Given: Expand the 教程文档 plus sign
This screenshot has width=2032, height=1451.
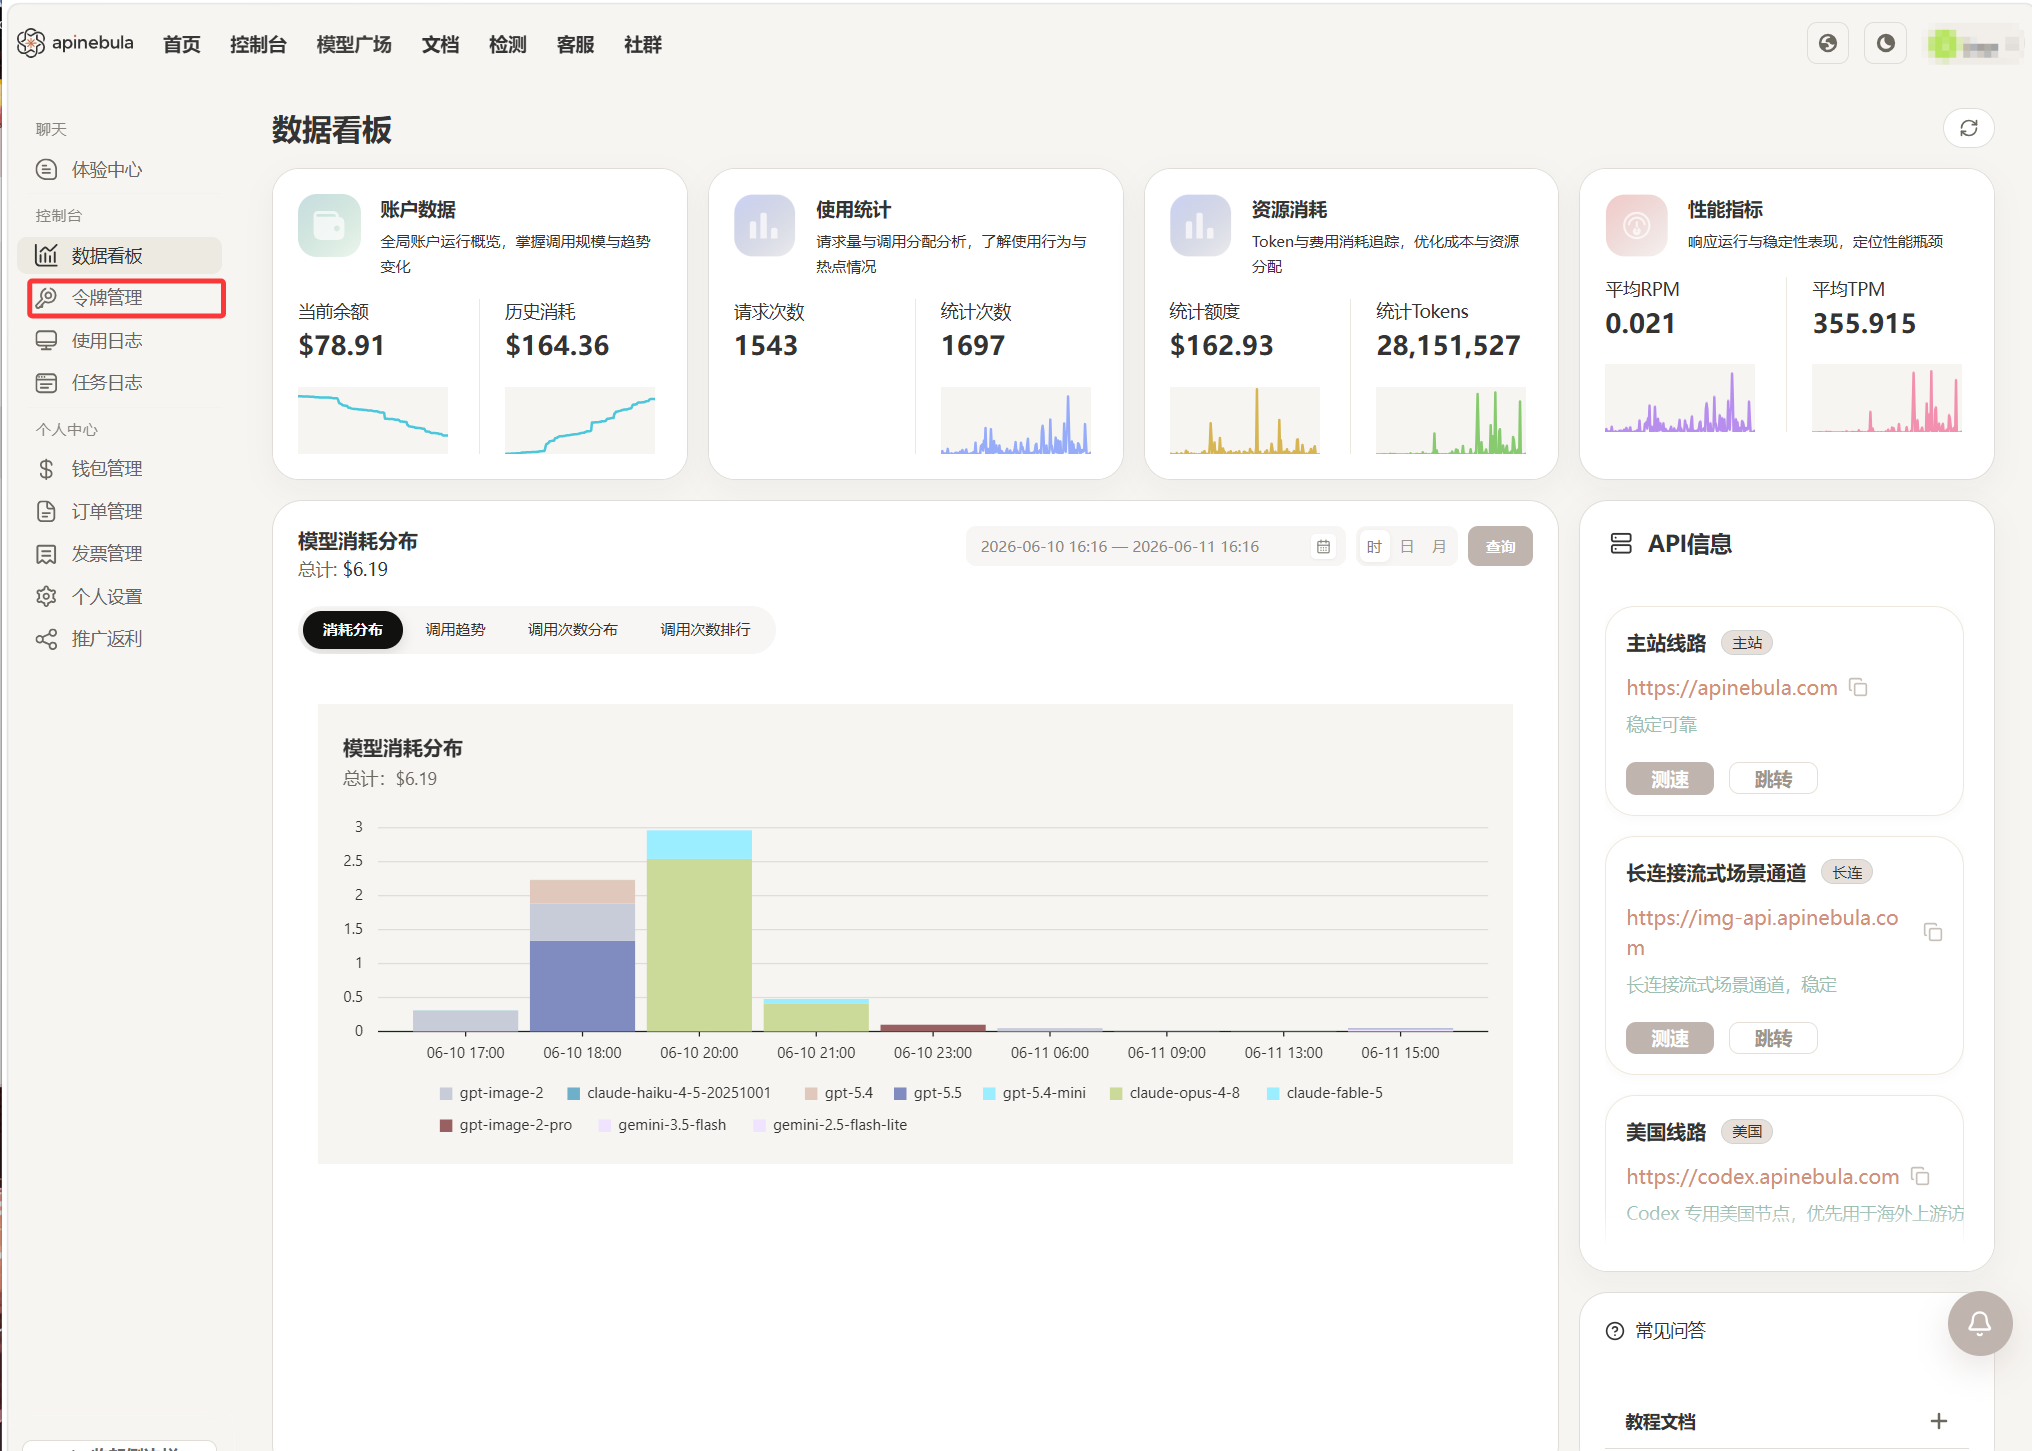Looking at the screenshot, I should tap(1939, 1421).
